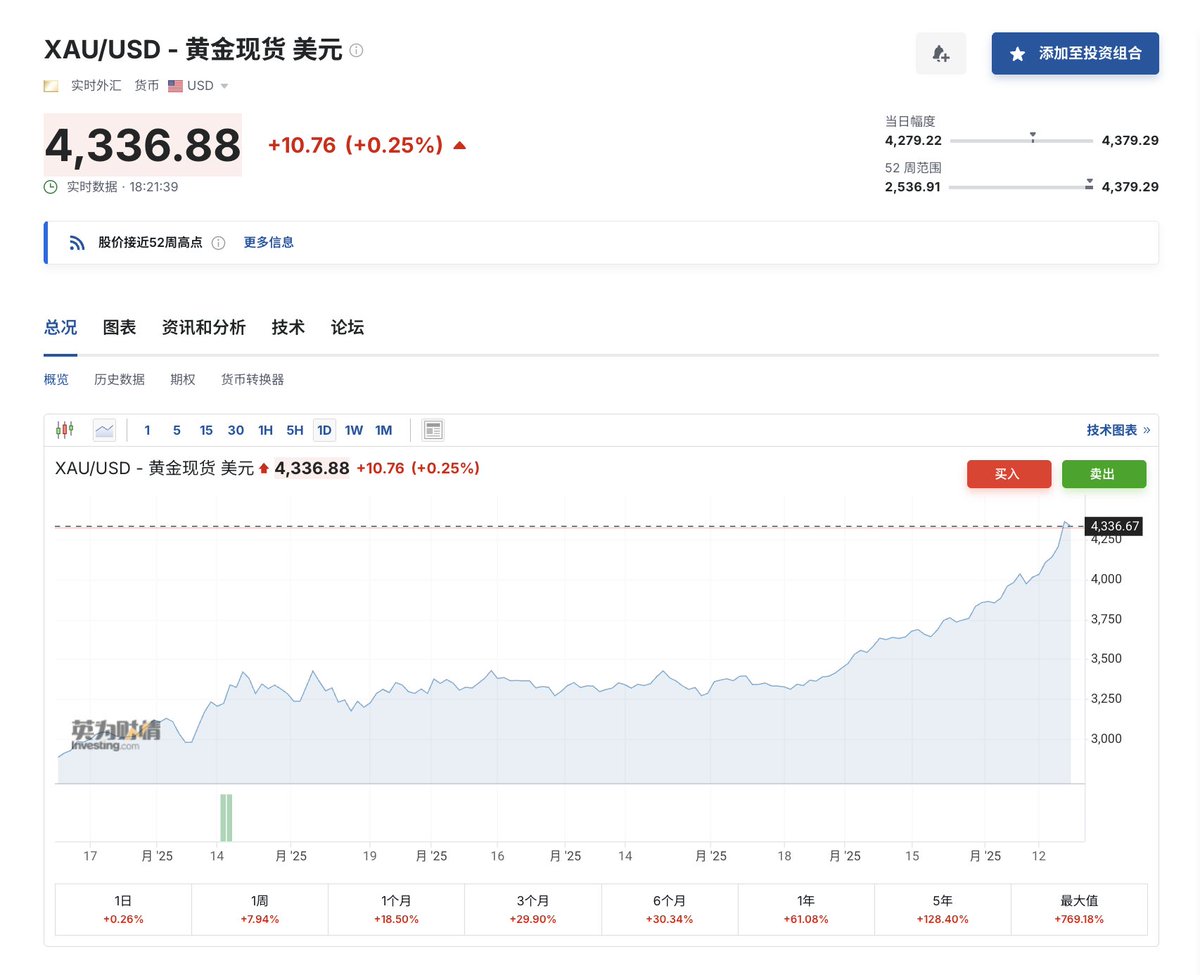This screenshot has height=975, width=1200.
Task: Click the 添加至投资组合 button
Action: (x=1075, y=54)
